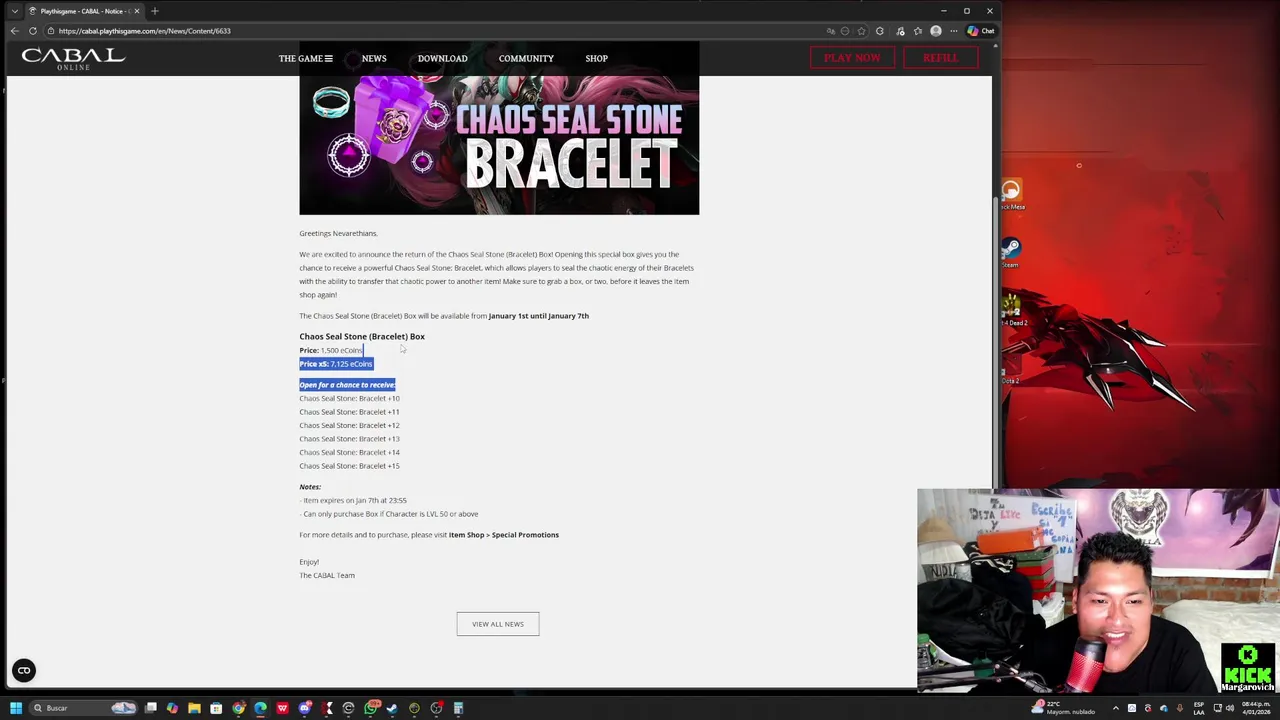Open Steam from the taskbar
The image size is (1280, 720).
[392, 708]
